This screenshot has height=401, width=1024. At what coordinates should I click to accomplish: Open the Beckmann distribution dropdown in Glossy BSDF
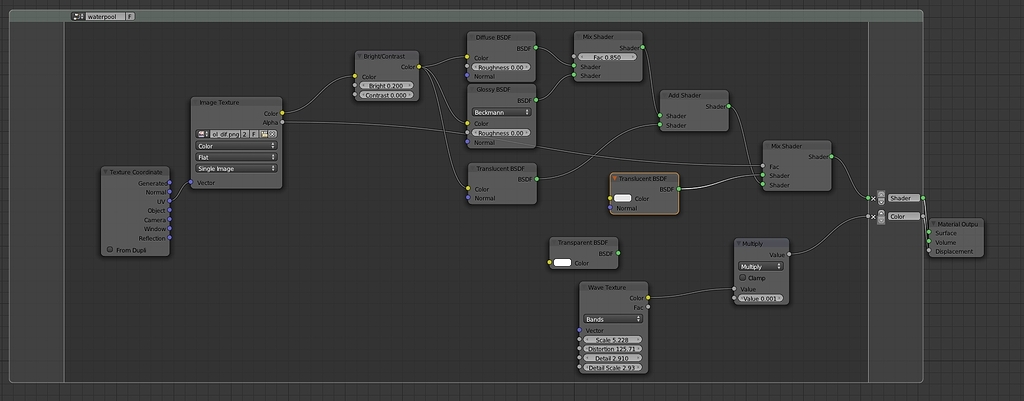point(502,112)
